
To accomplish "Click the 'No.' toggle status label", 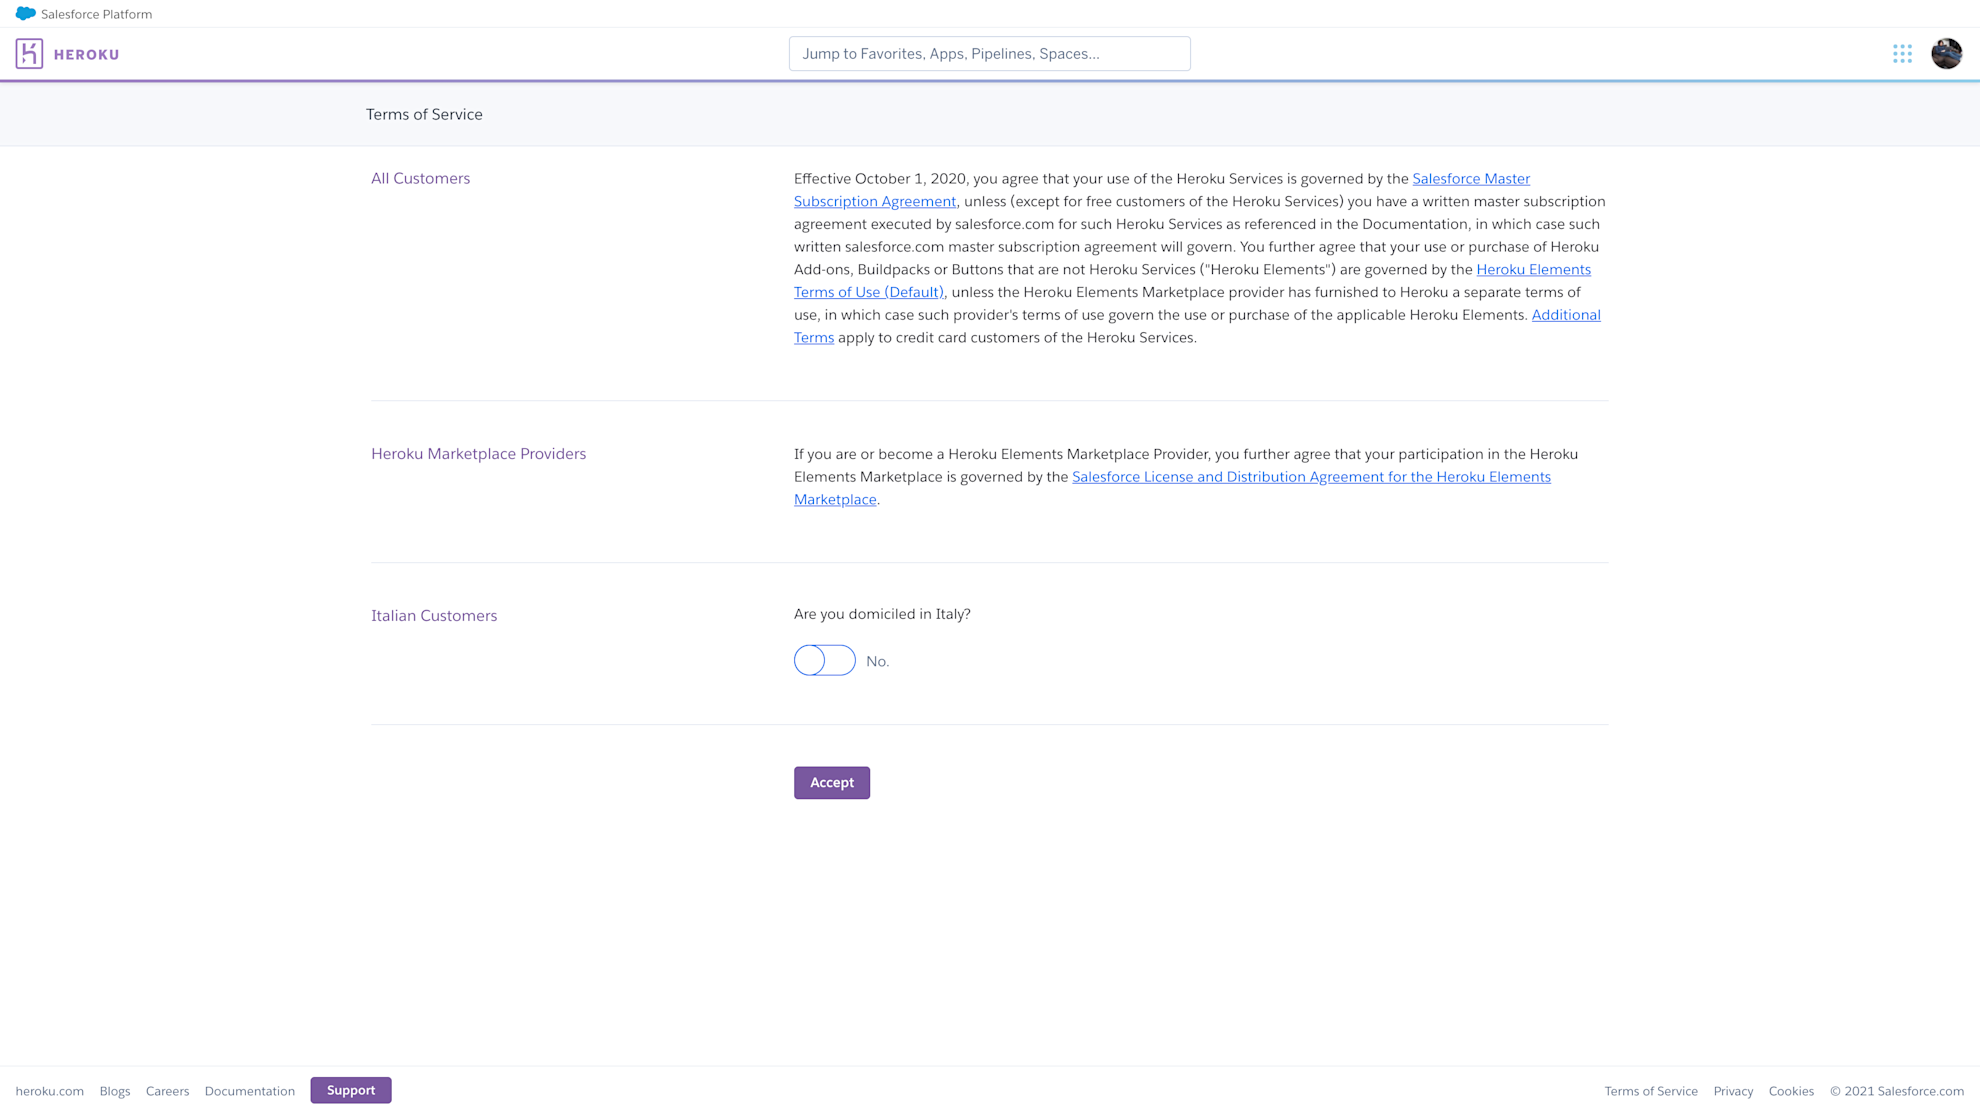I will 877,661.
